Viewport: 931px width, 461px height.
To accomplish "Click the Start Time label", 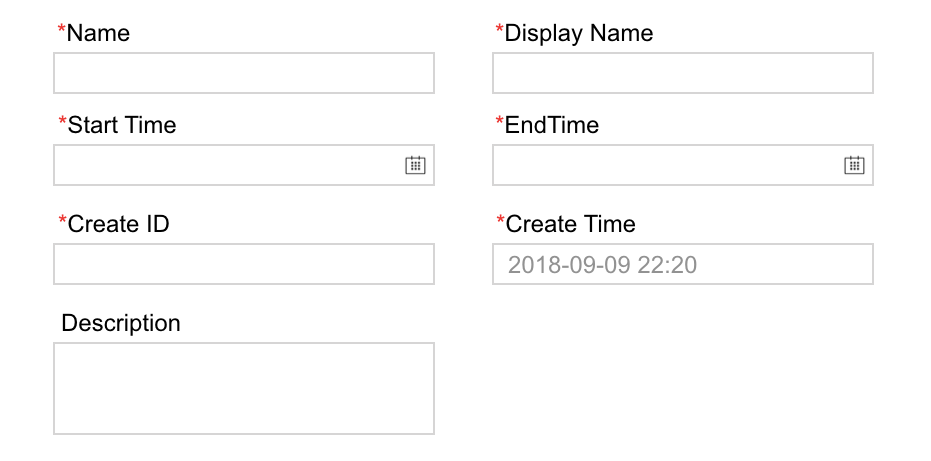I will 121,125.
